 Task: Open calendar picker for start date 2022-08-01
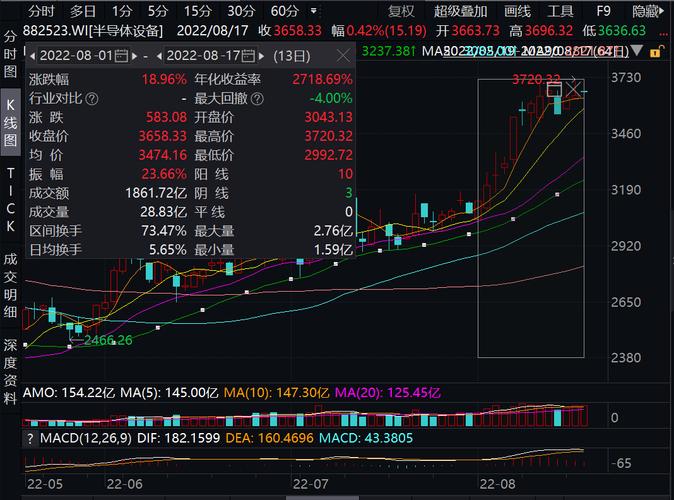(122, 56)
